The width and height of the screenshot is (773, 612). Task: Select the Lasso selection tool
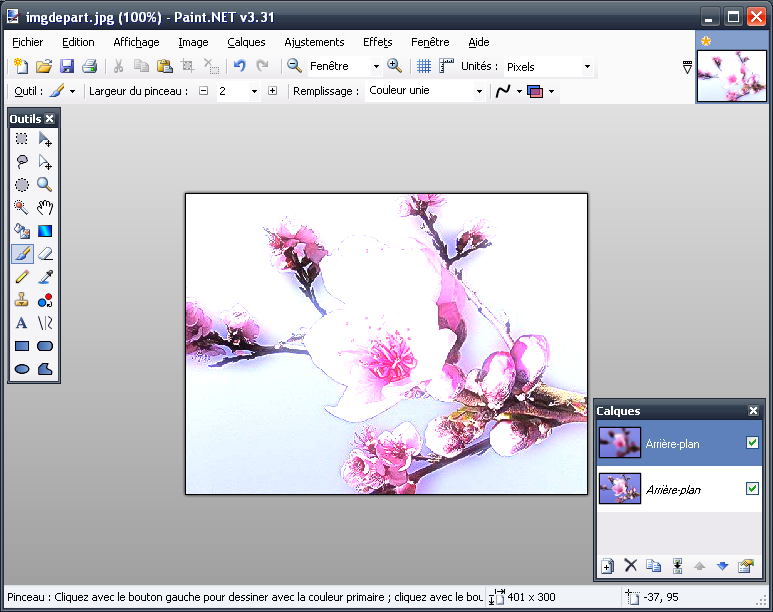tap(21, 162)
